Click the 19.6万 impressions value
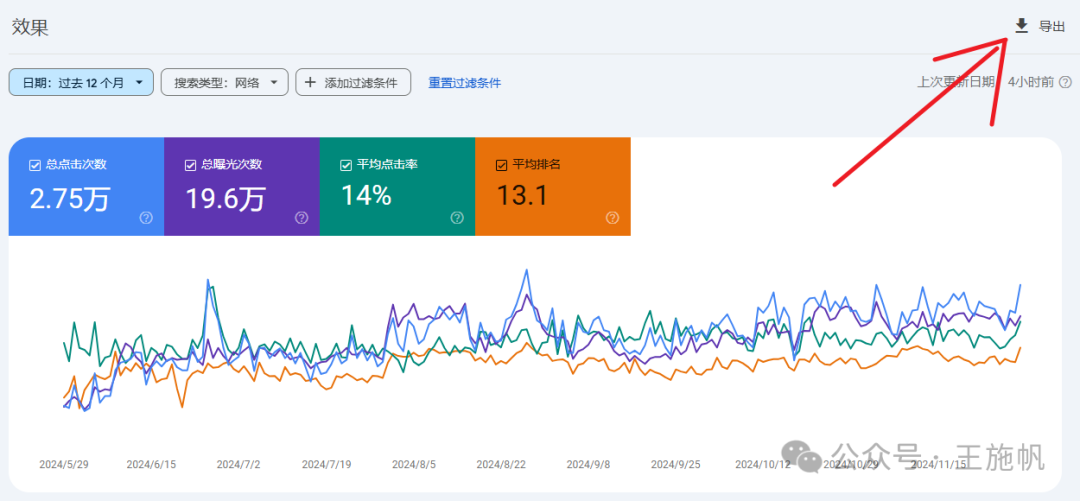The width and height of the screenshot is (1080, 501). 225,198
